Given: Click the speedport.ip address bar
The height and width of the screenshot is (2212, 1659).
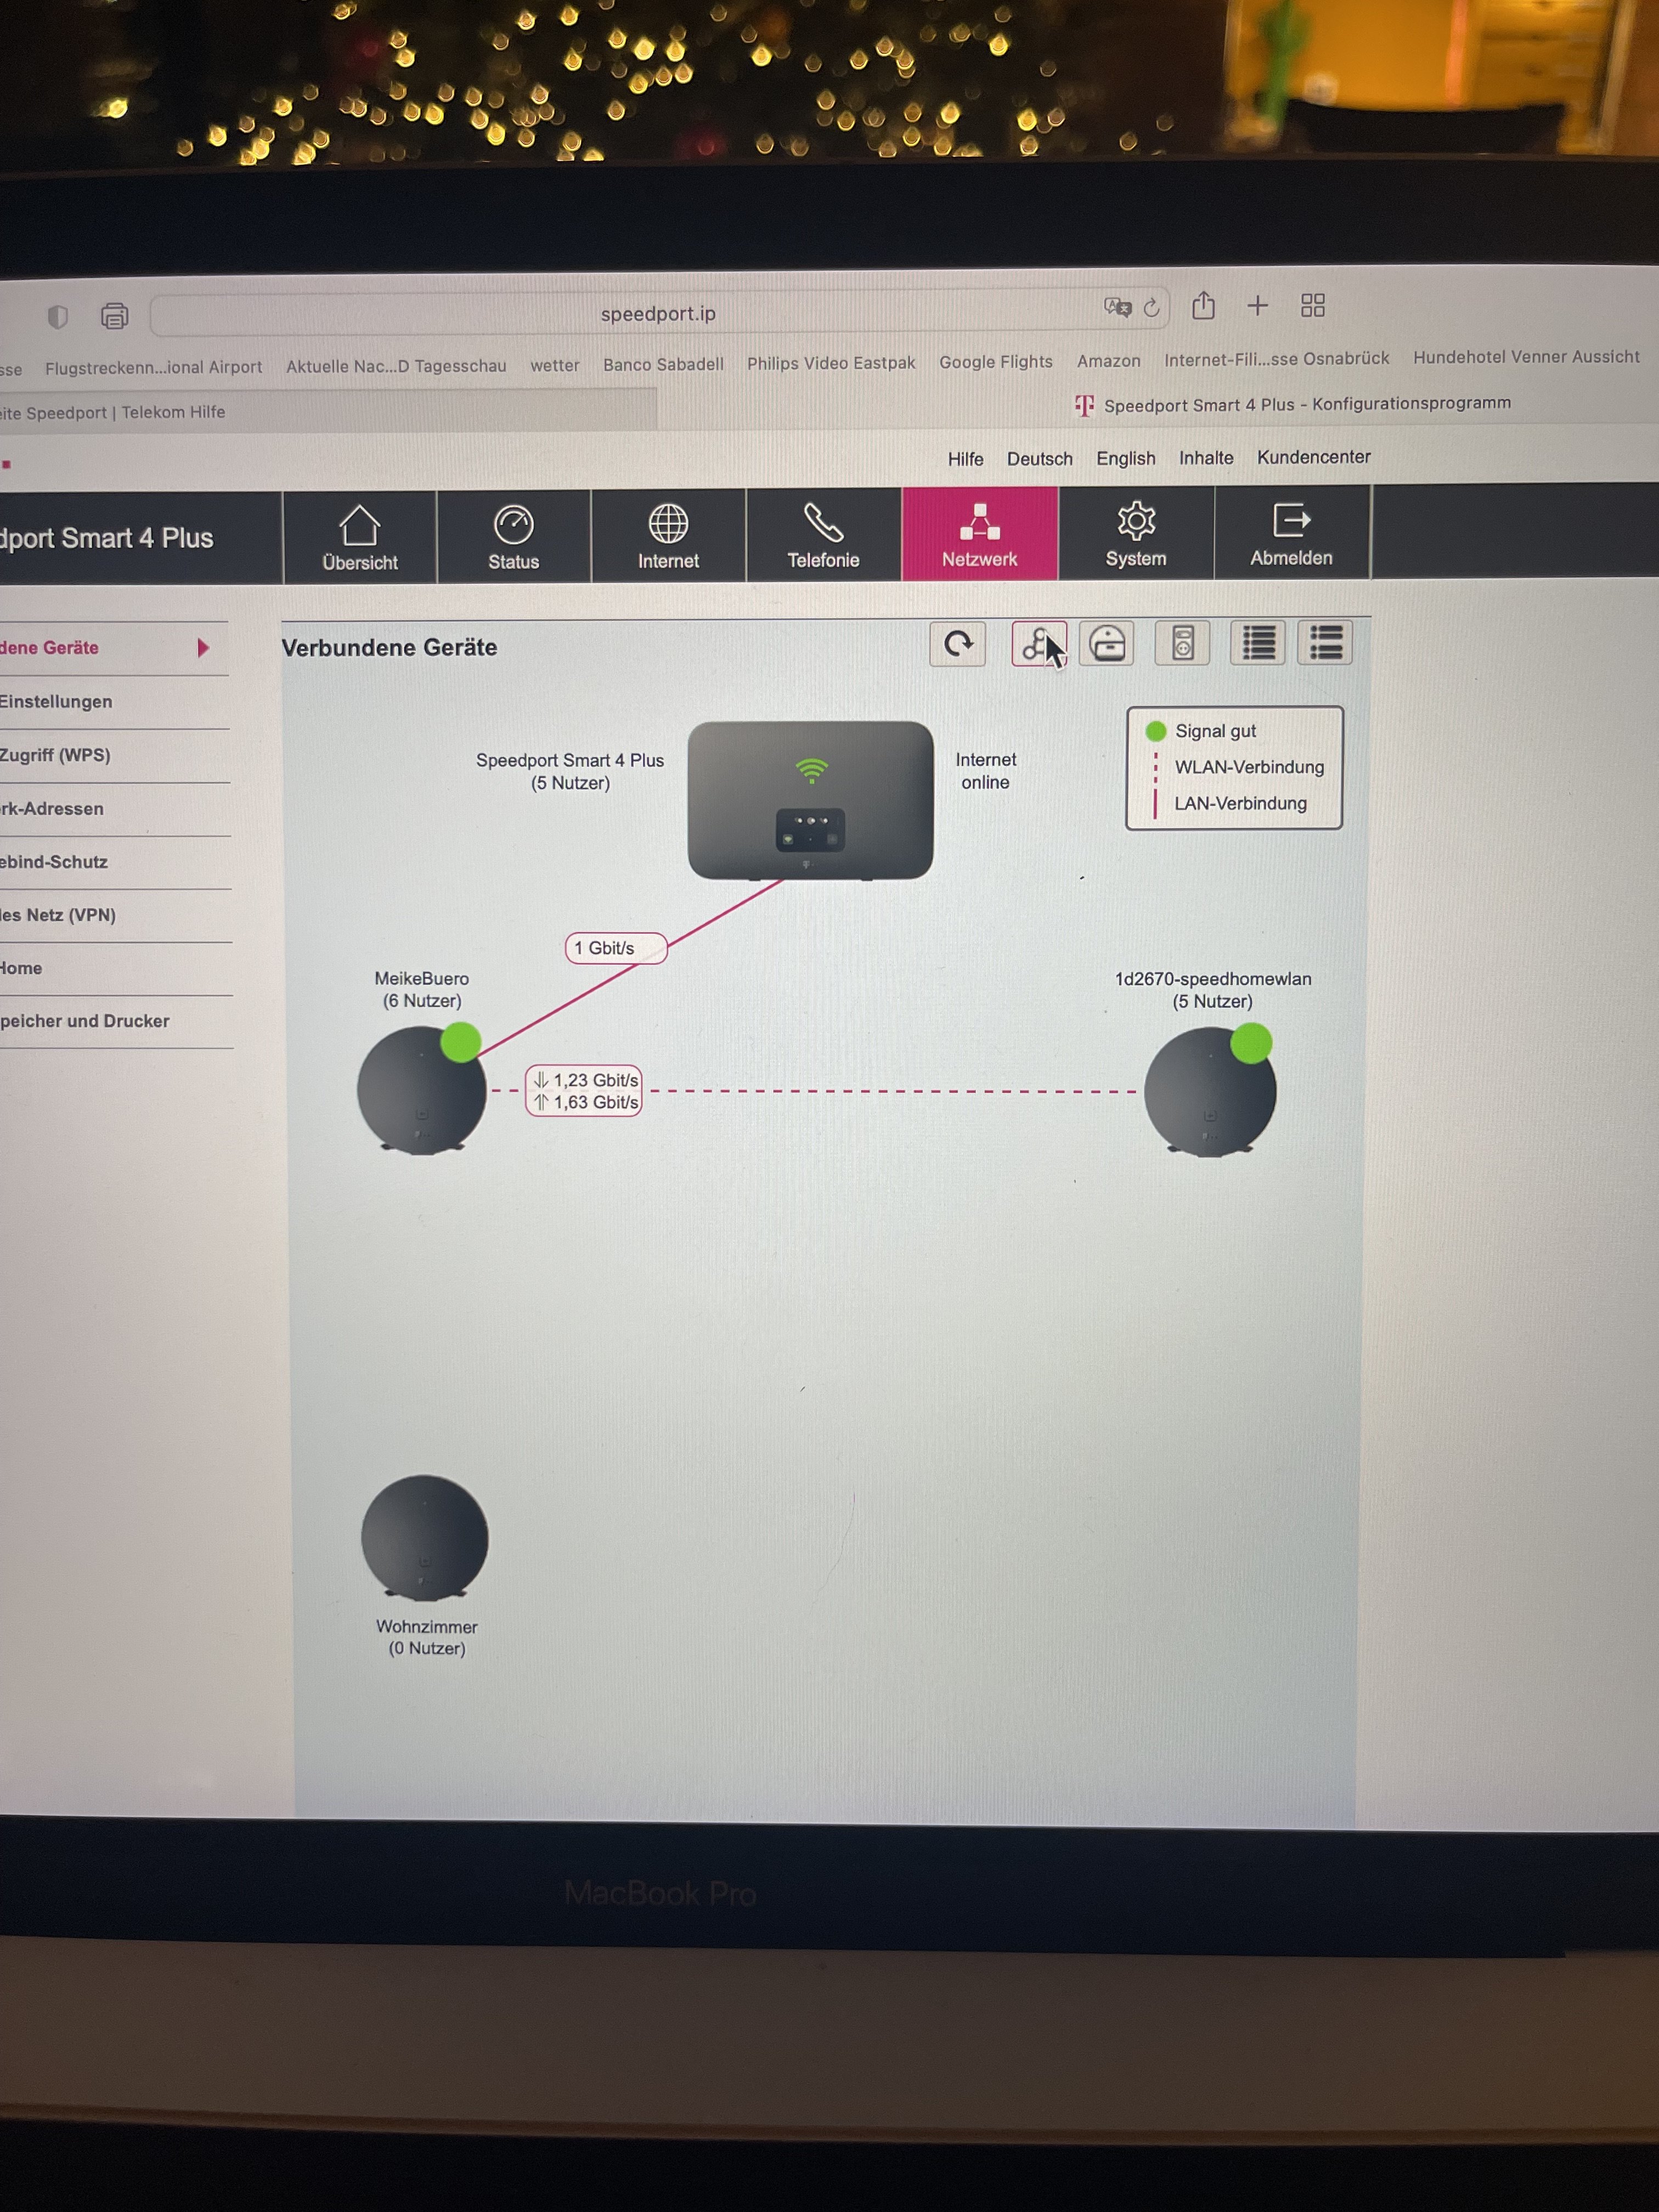Looking at the screenshot, I should click(657, 314).
